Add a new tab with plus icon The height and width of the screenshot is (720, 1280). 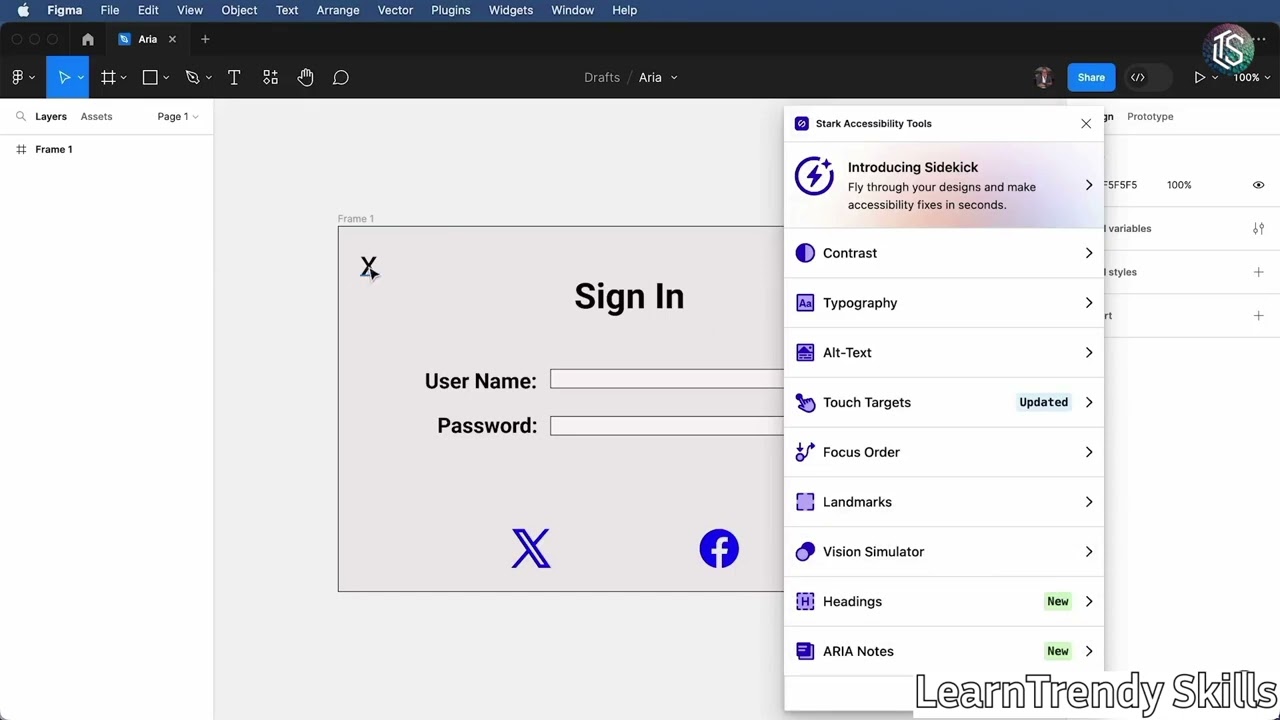[x=205, y=39]
